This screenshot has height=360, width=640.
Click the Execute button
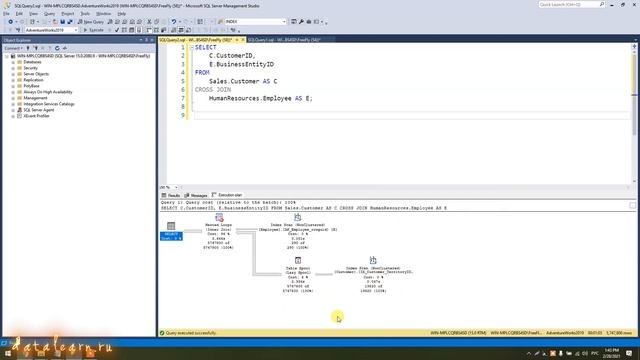pyautogui.click(x=93, y=30)
